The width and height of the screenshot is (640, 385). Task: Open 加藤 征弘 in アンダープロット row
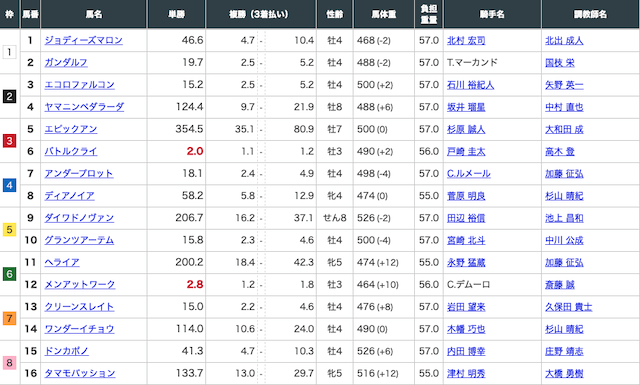coord(564,174)
